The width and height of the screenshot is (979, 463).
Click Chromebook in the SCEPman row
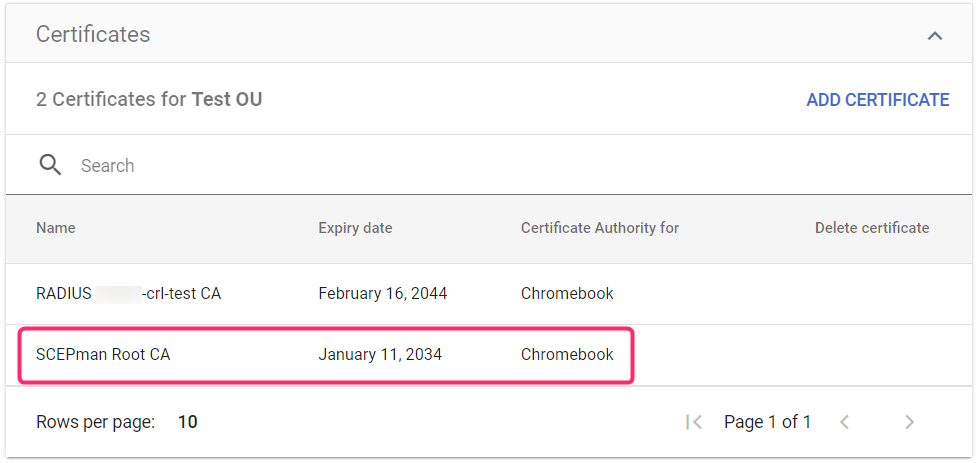click(567, 355)
